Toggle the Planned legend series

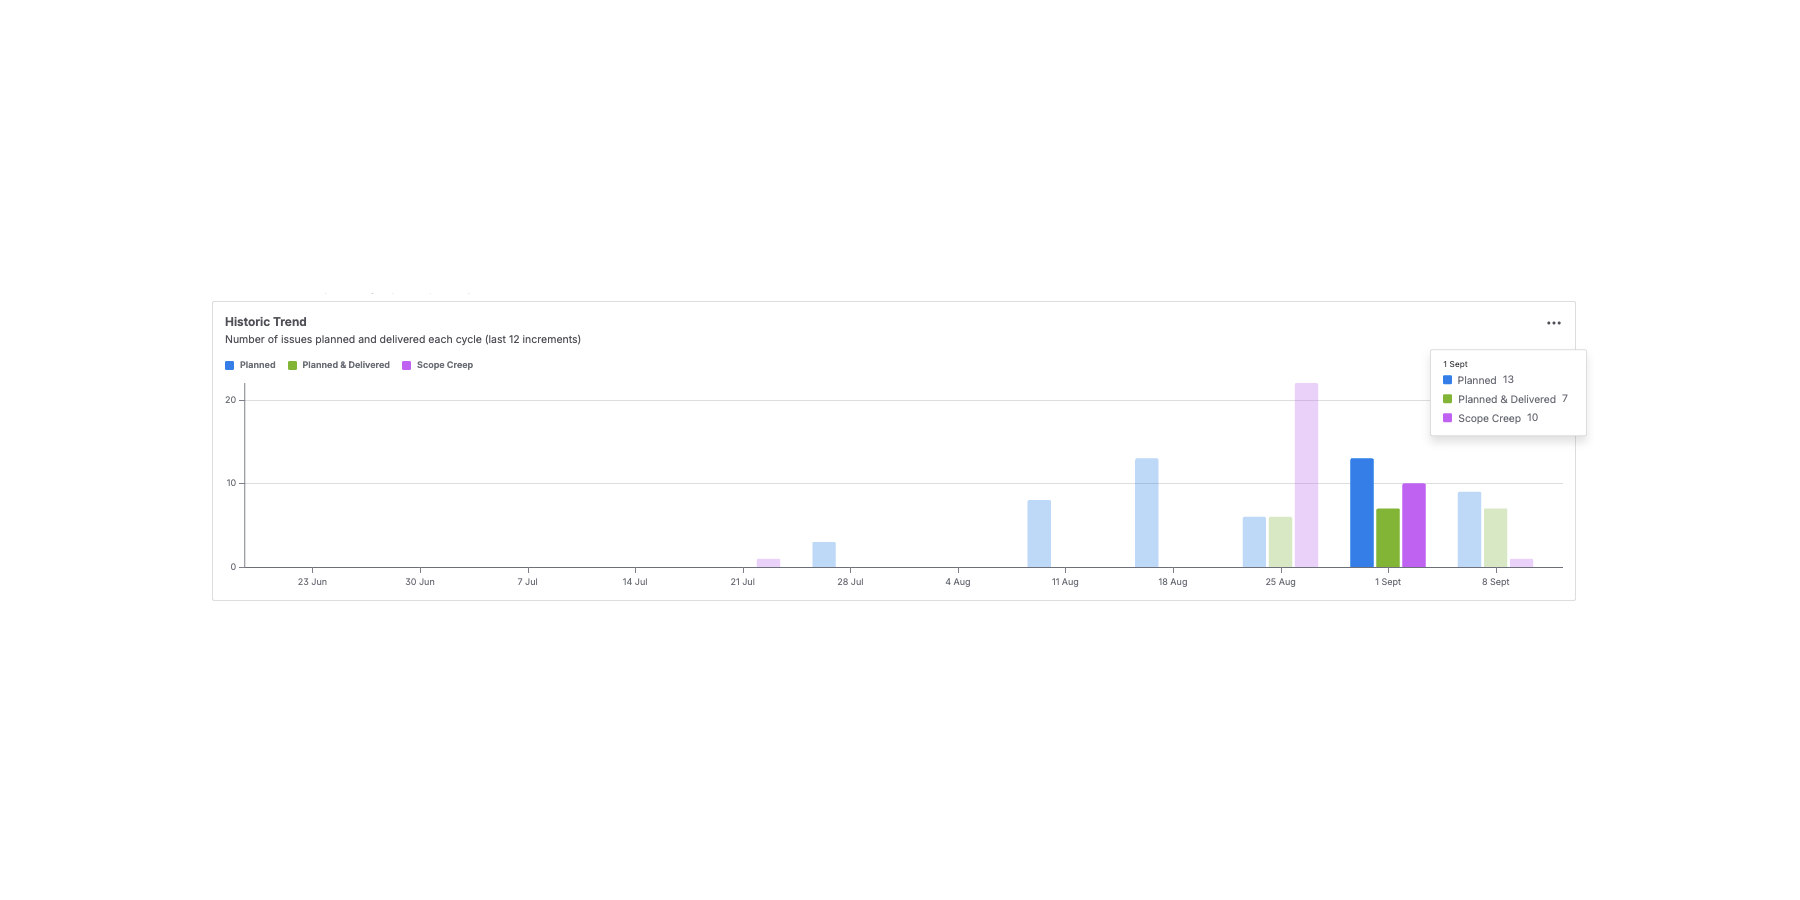click(x=250, y=365)
